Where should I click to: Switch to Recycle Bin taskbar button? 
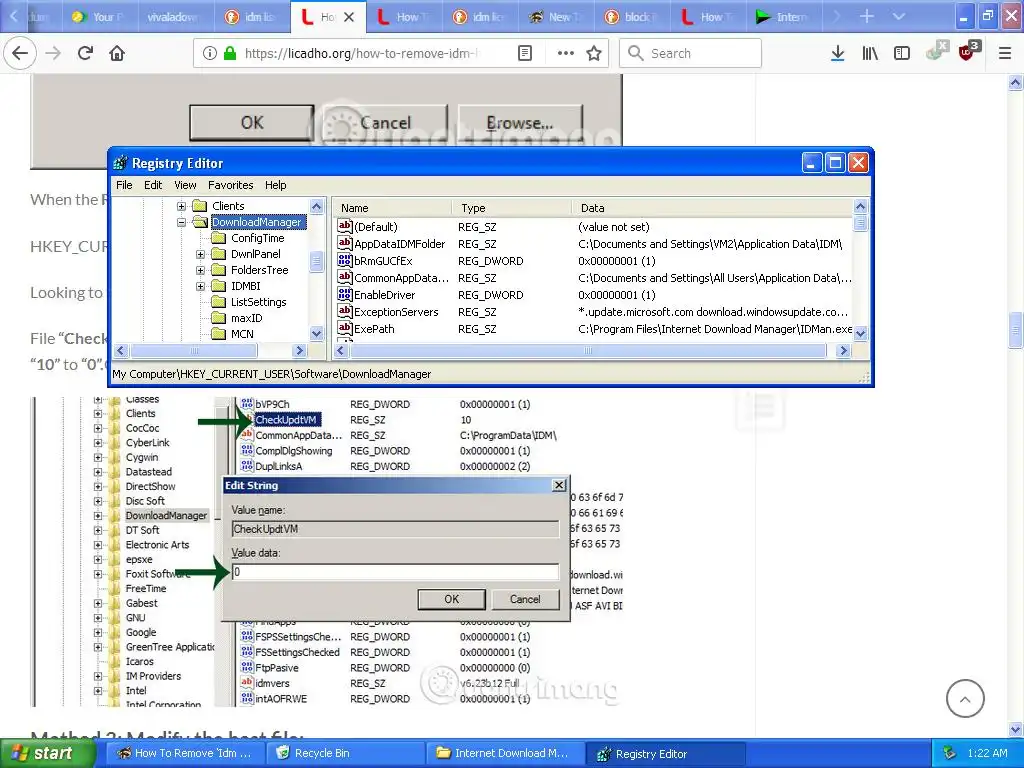pos(345,753)
